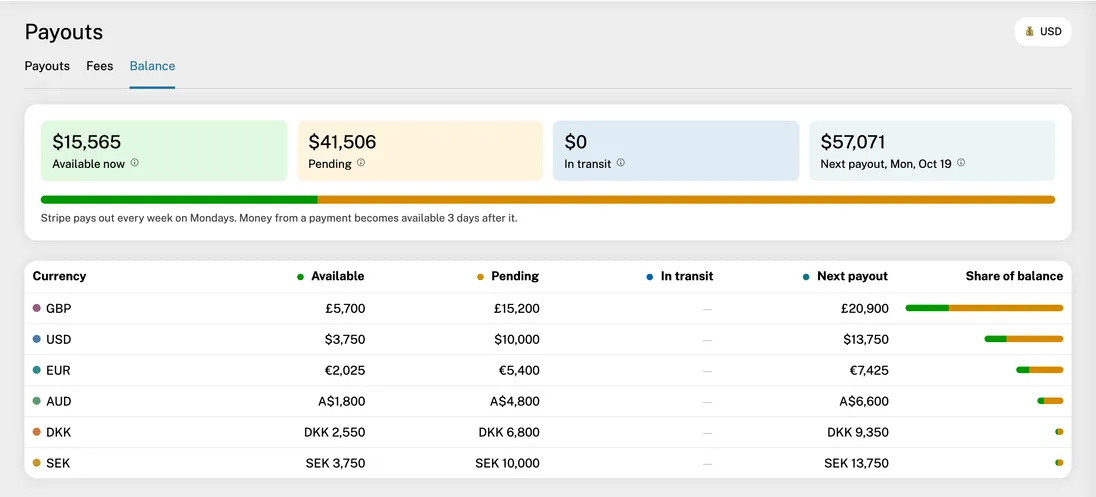Click the $13,750 next payout amount
The height and width of the screenshot is (497, 1096).
[x=866, y=340]
